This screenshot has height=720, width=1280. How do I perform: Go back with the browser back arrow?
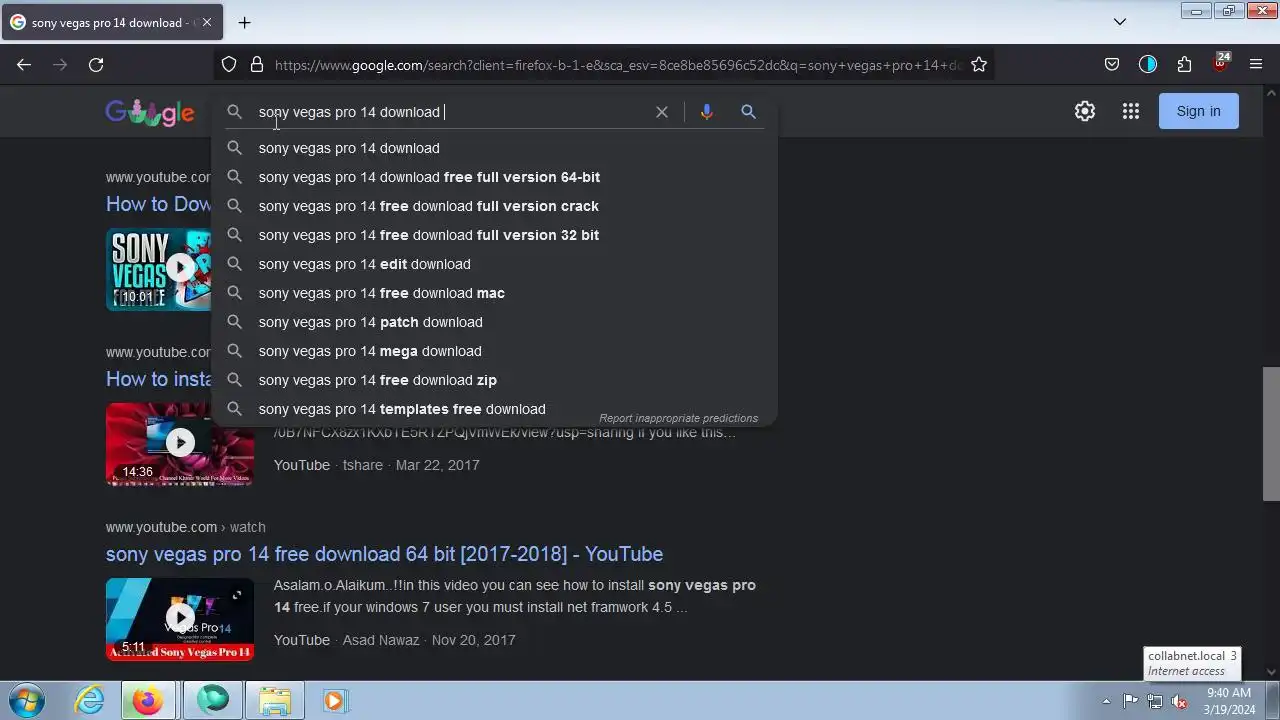[24, 65]
